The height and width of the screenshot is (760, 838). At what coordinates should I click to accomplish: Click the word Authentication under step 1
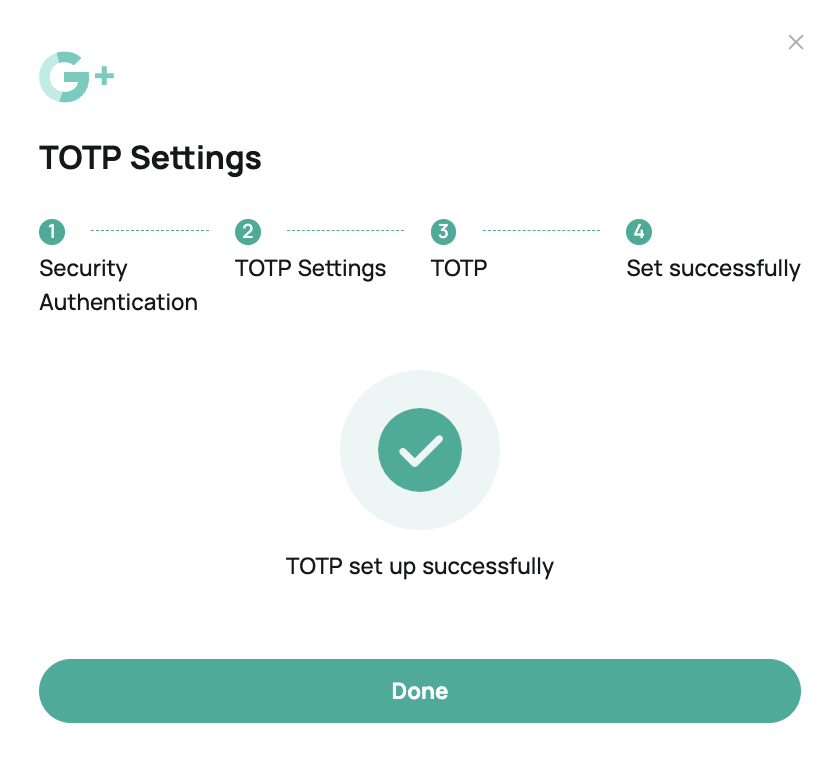(119, 303)
